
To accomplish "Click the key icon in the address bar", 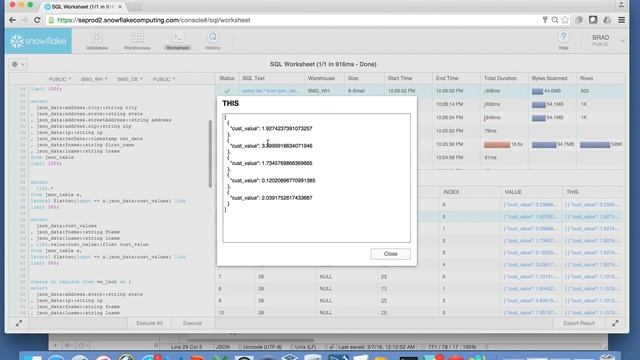I will pyautogui.click(x=545, y=20).
